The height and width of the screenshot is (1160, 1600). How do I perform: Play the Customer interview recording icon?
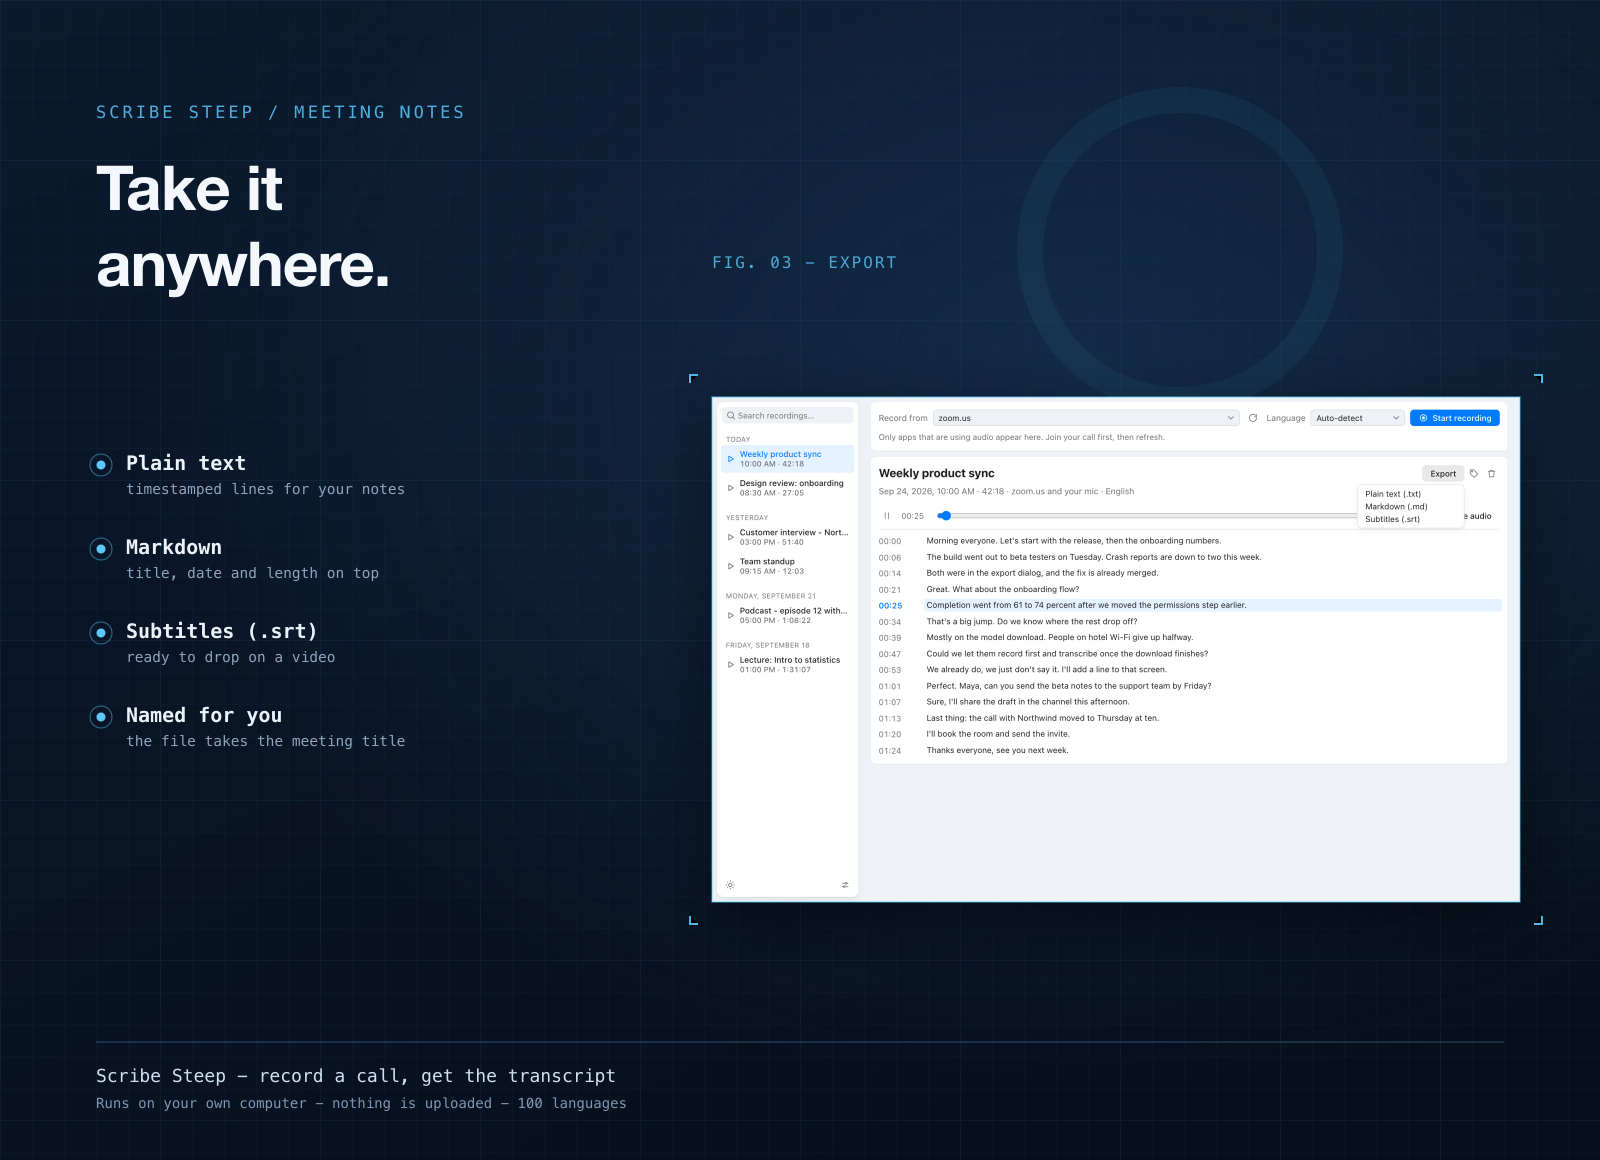coord(731,537)
